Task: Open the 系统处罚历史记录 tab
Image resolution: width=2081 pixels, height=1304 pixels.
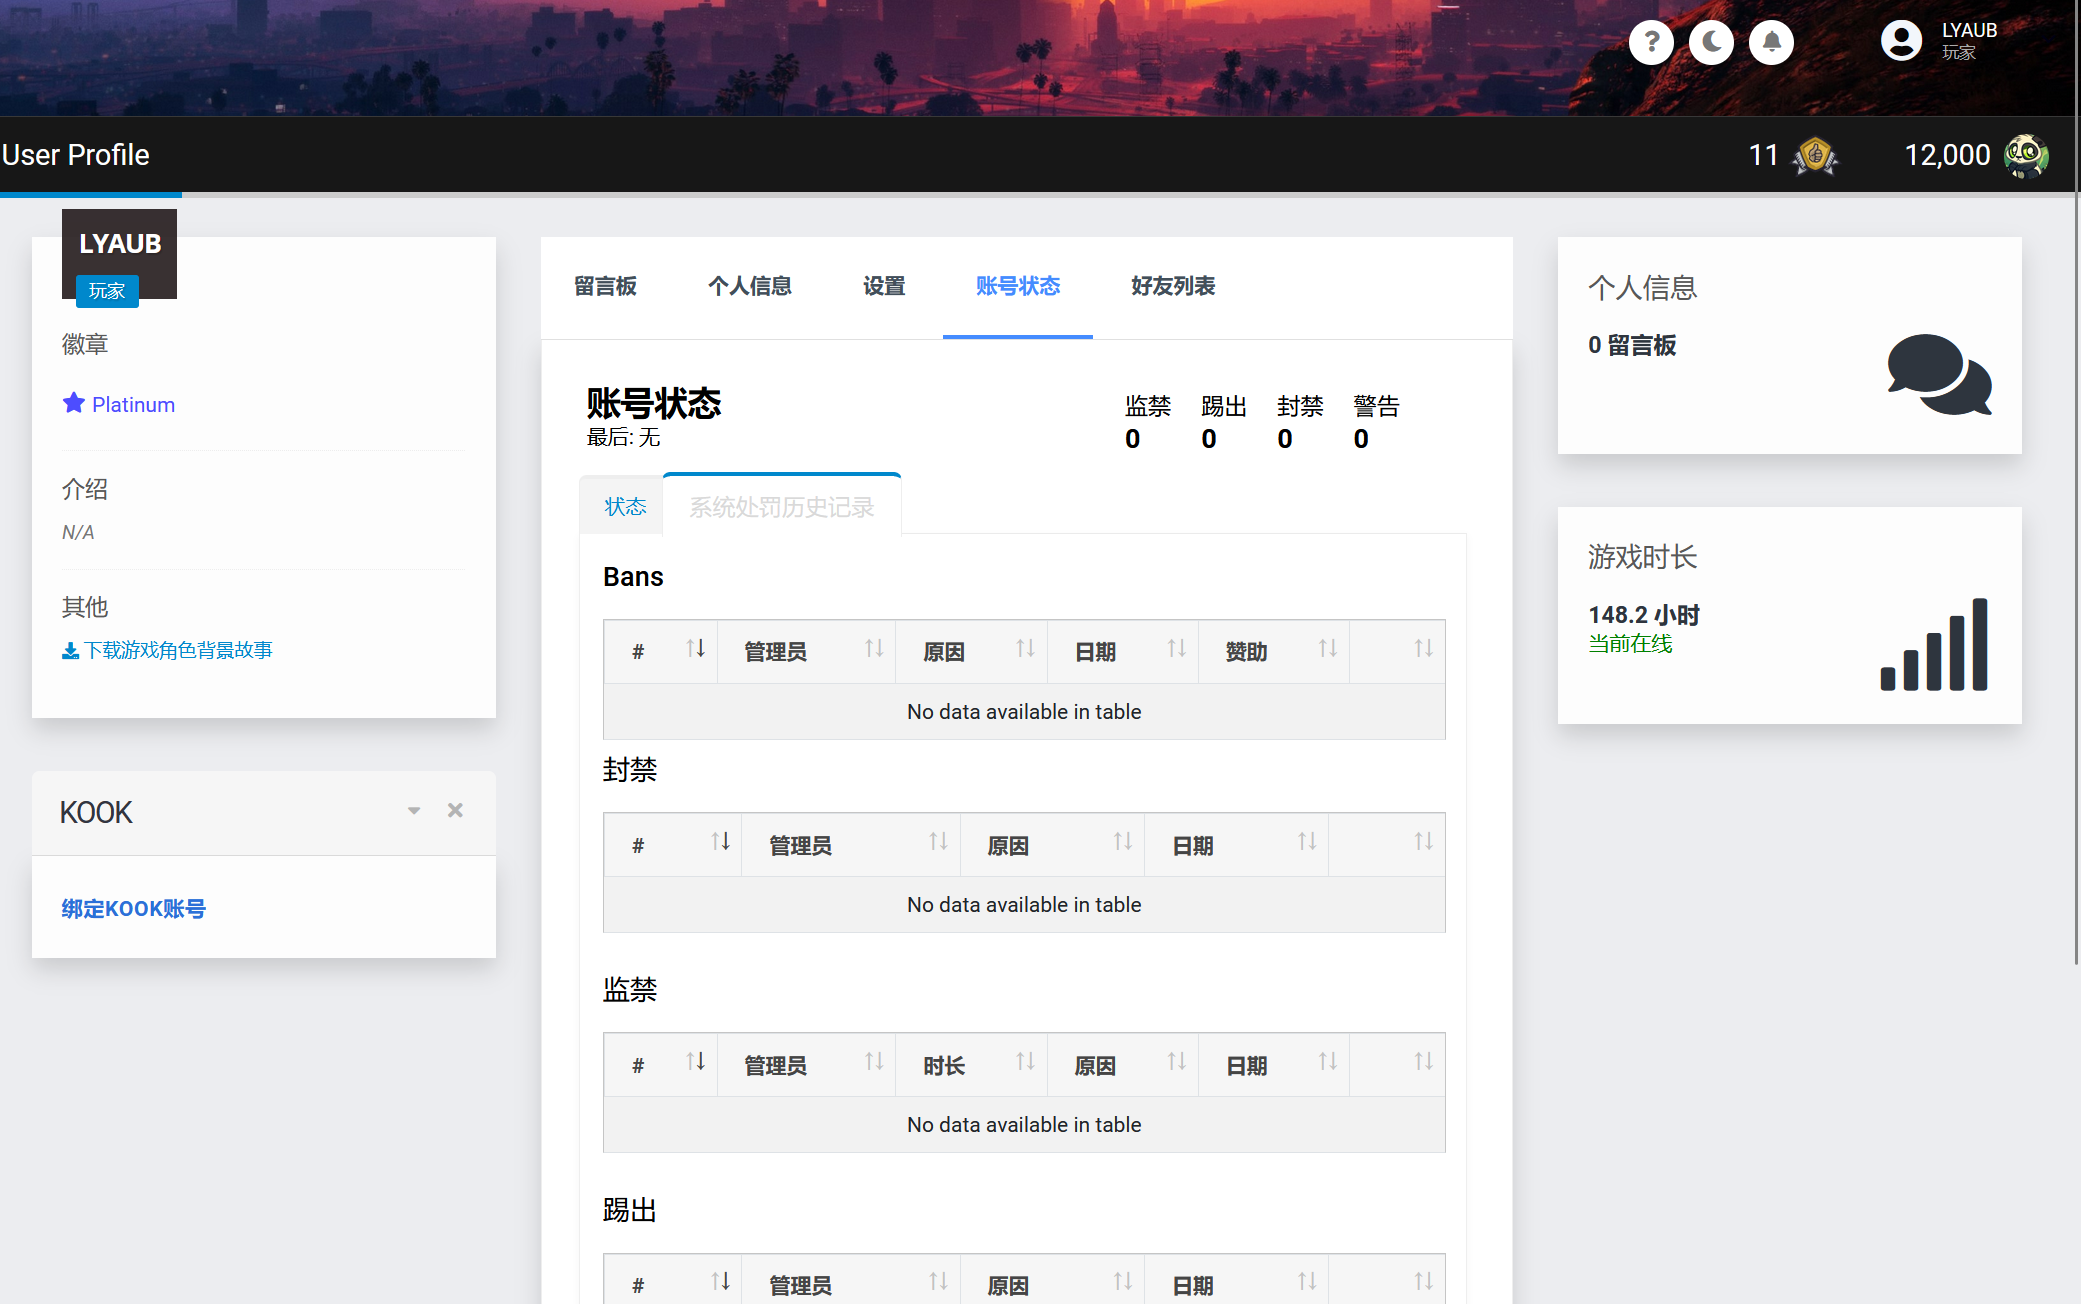Action: 781,507
